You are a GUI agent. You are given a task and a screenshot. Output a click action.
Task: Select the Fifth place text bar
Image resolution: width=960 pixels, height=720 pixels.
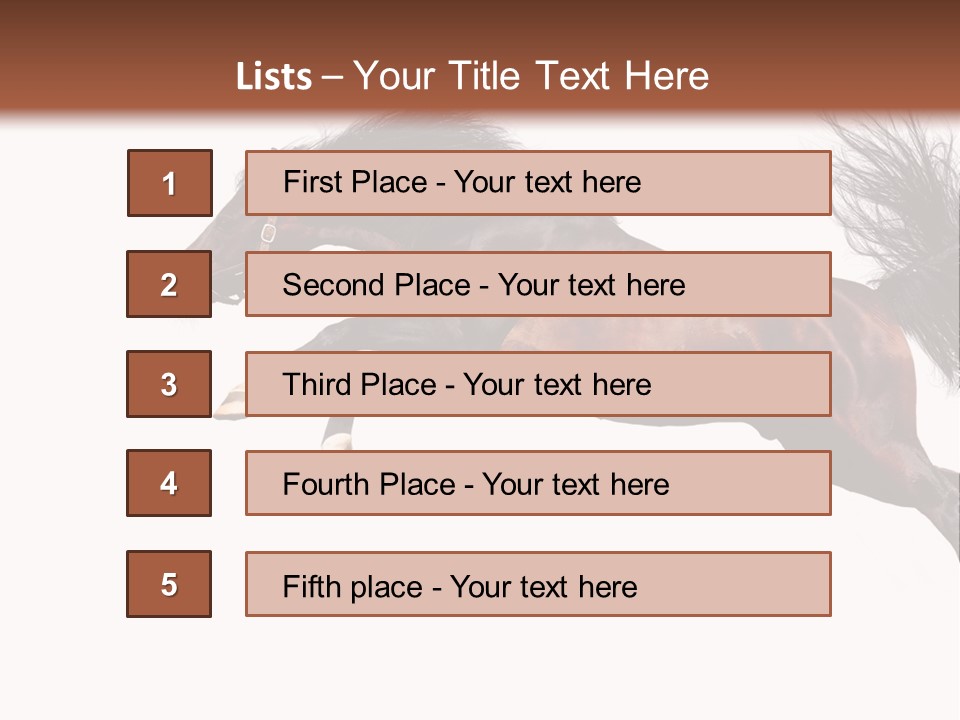[538, 584]
